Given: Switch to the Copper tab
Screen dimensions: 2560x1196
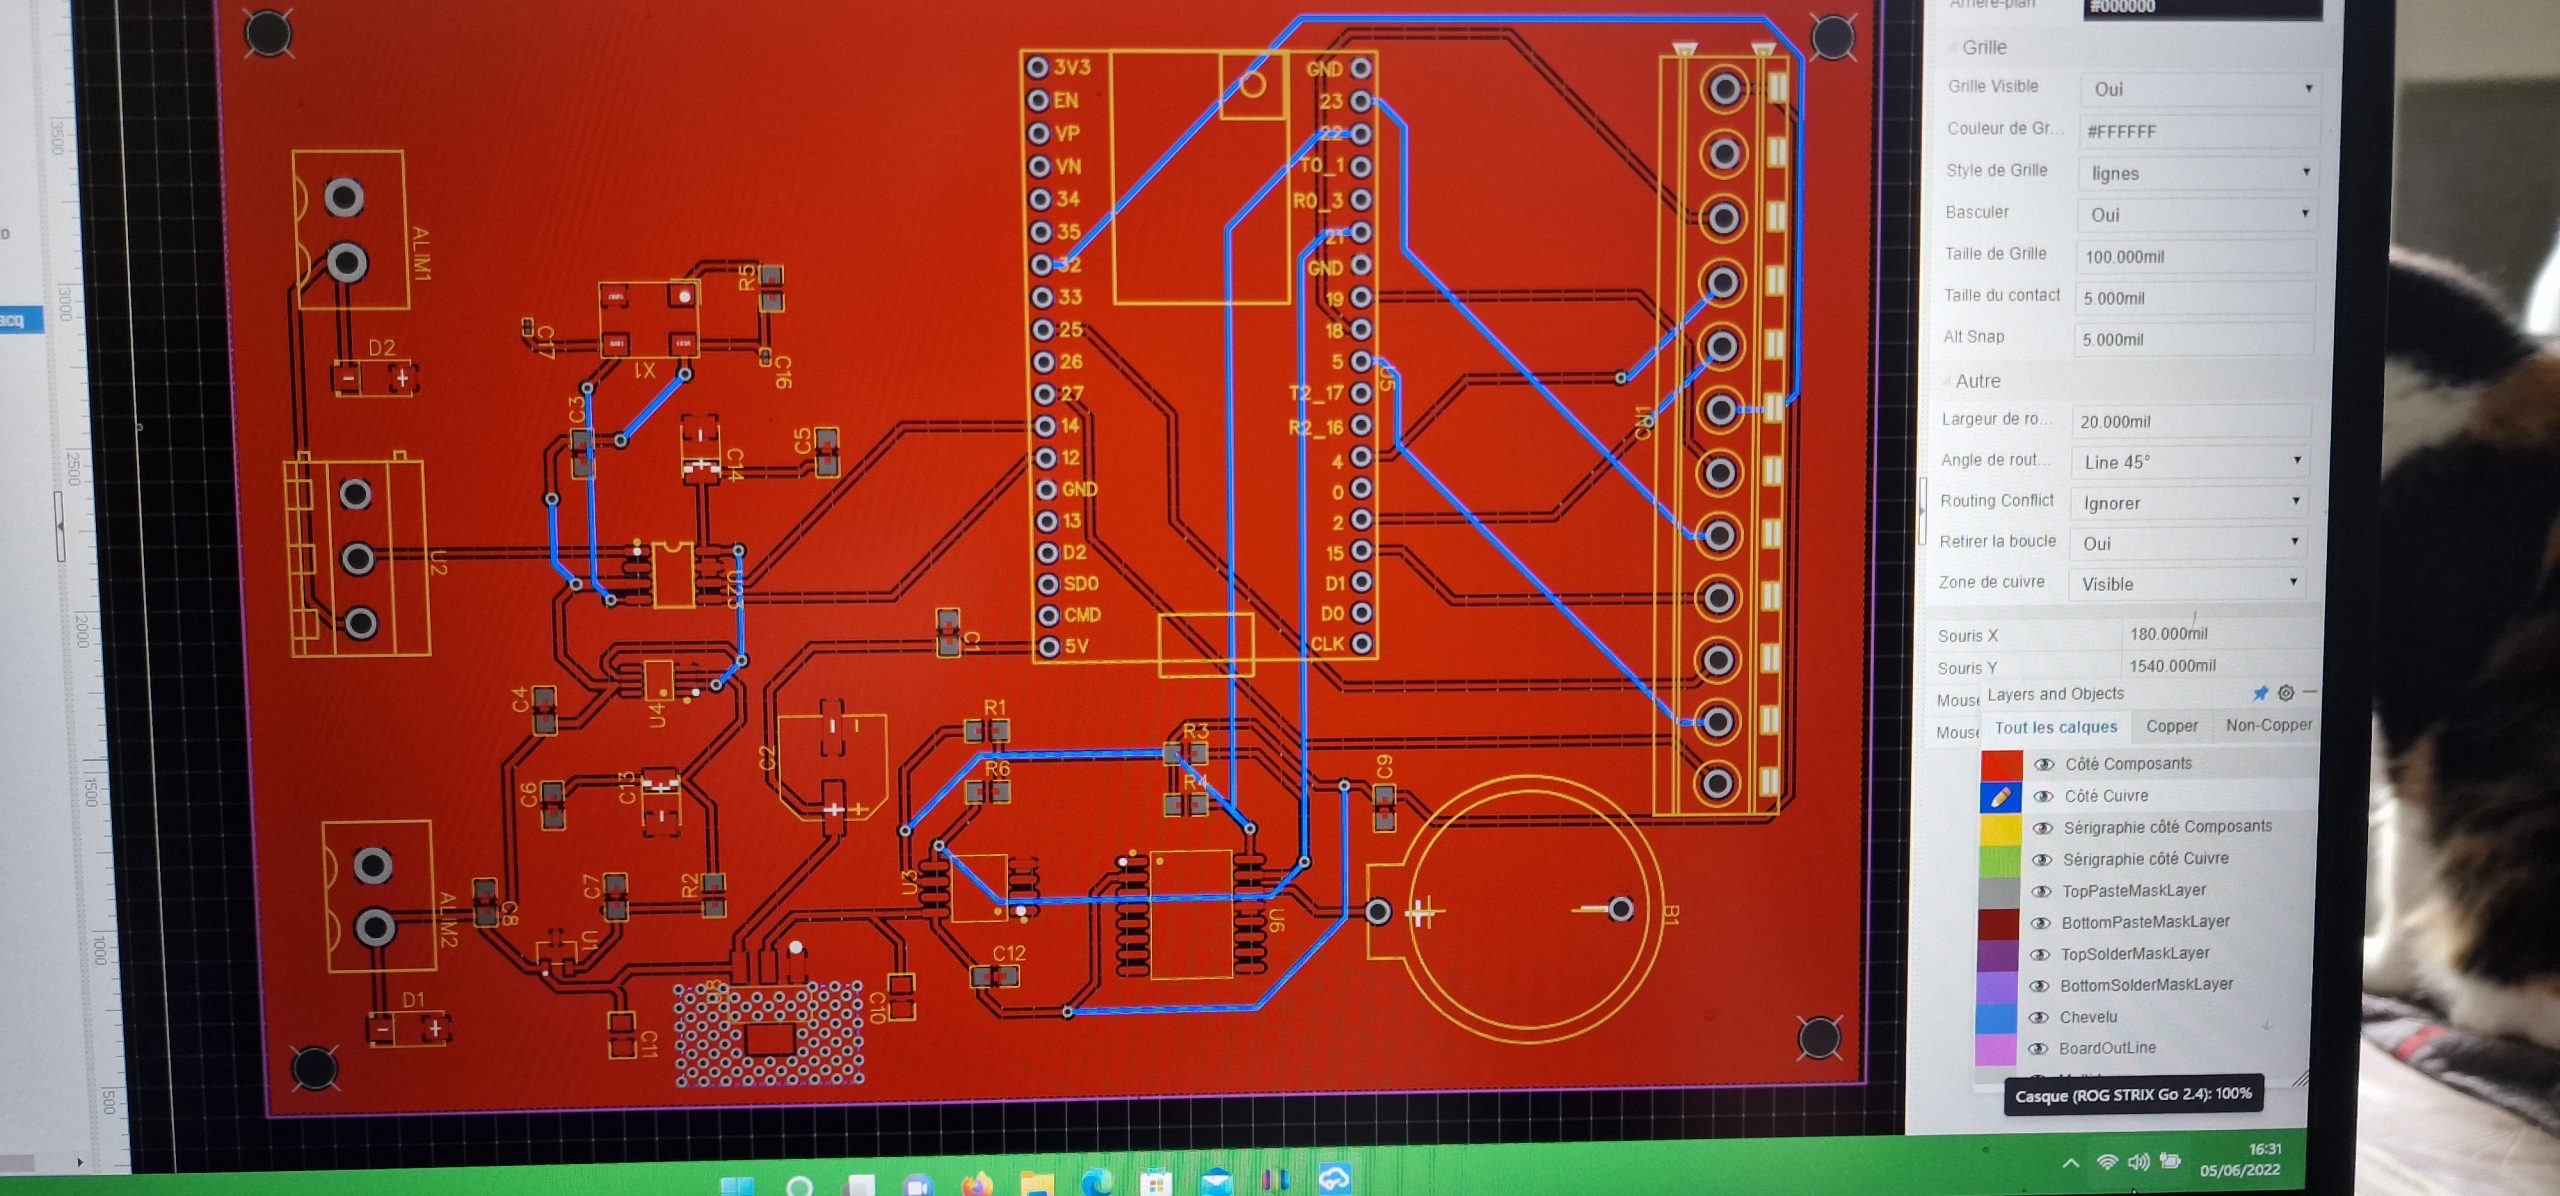Looking at the screenshot, I should pos(2171,726).
